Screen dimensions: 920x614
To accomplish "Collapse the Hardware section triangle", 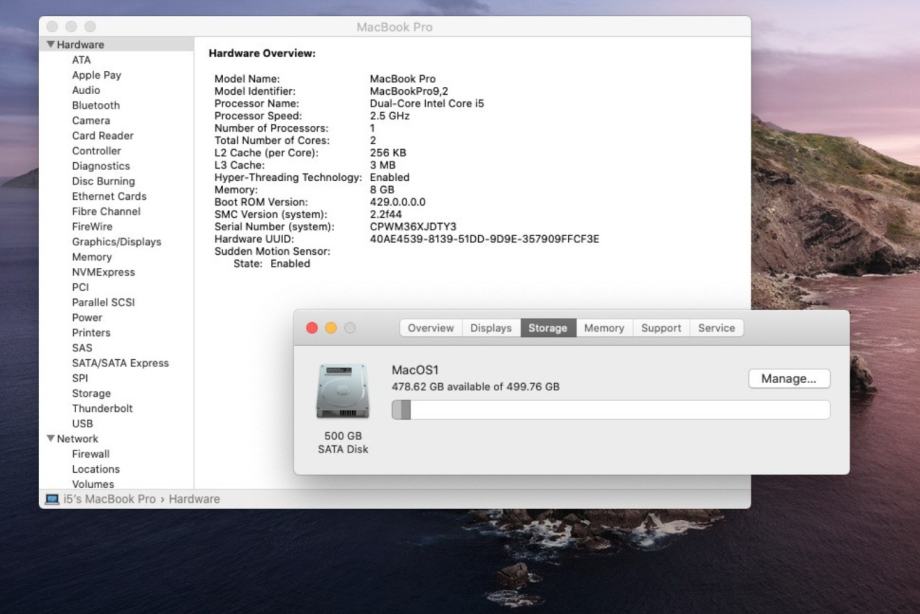I will pos(51,45).
